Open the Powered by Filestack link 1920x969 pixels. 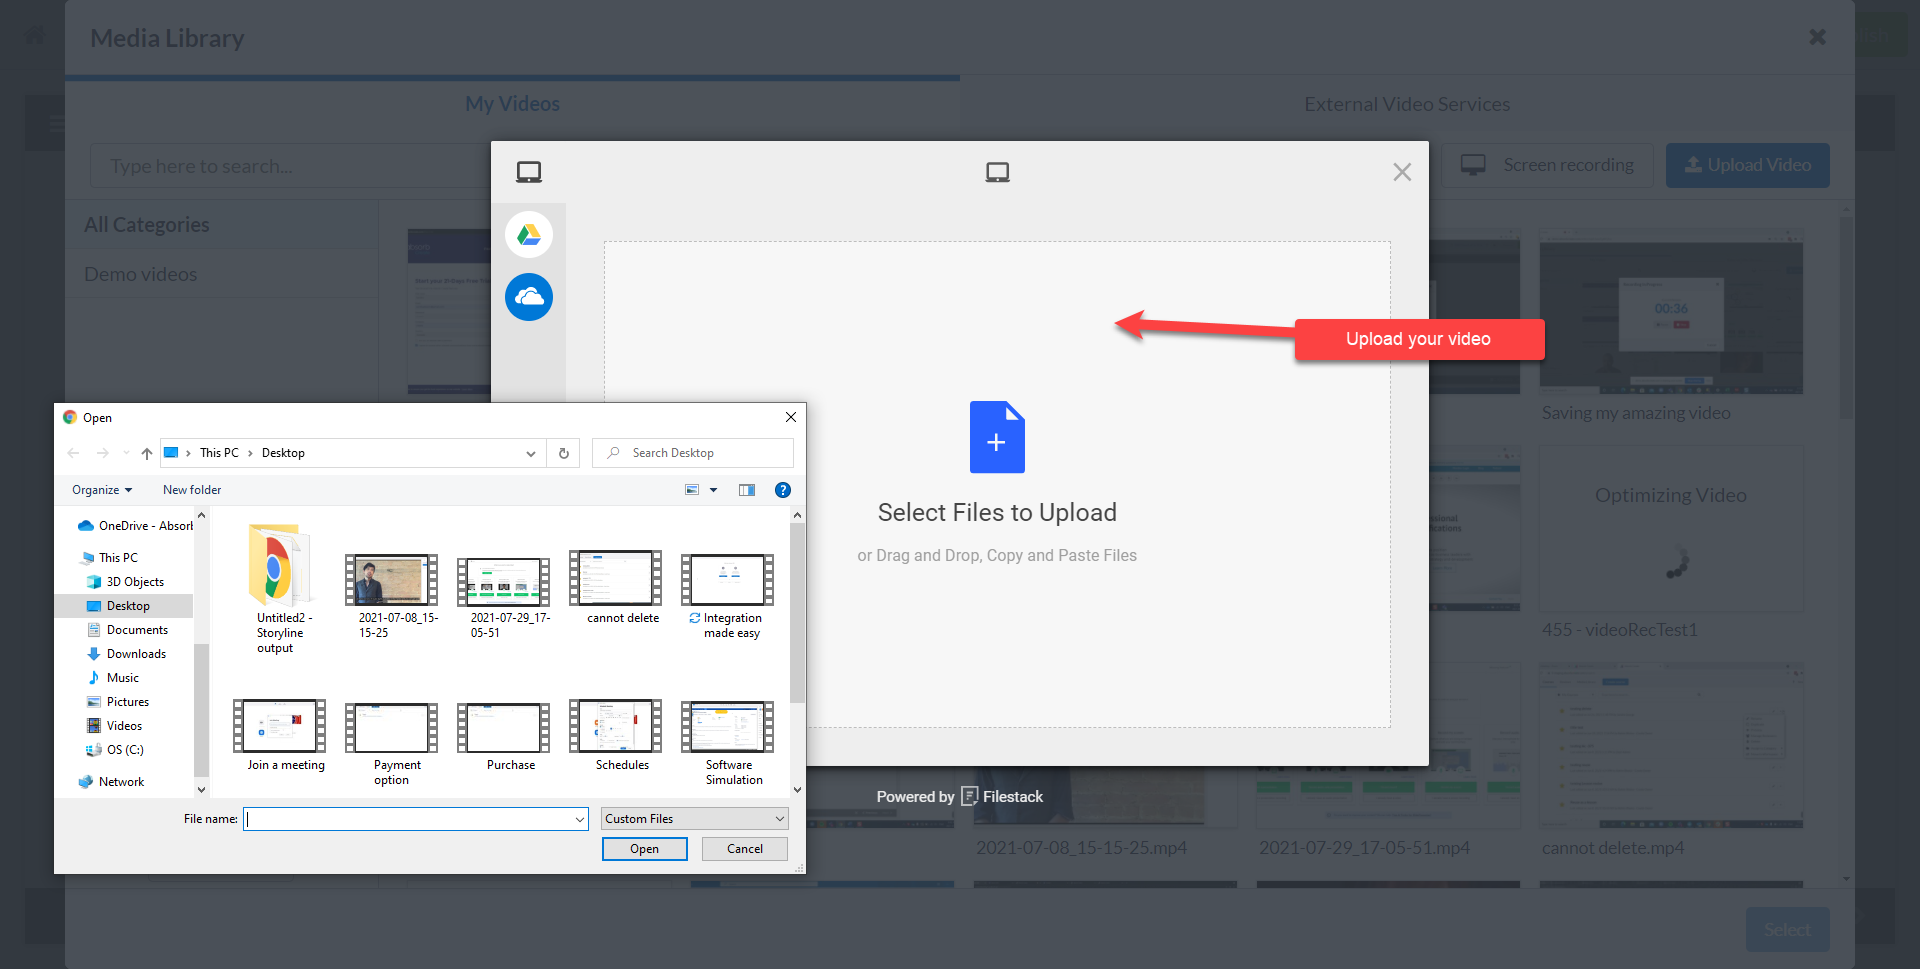click(959, 796)
